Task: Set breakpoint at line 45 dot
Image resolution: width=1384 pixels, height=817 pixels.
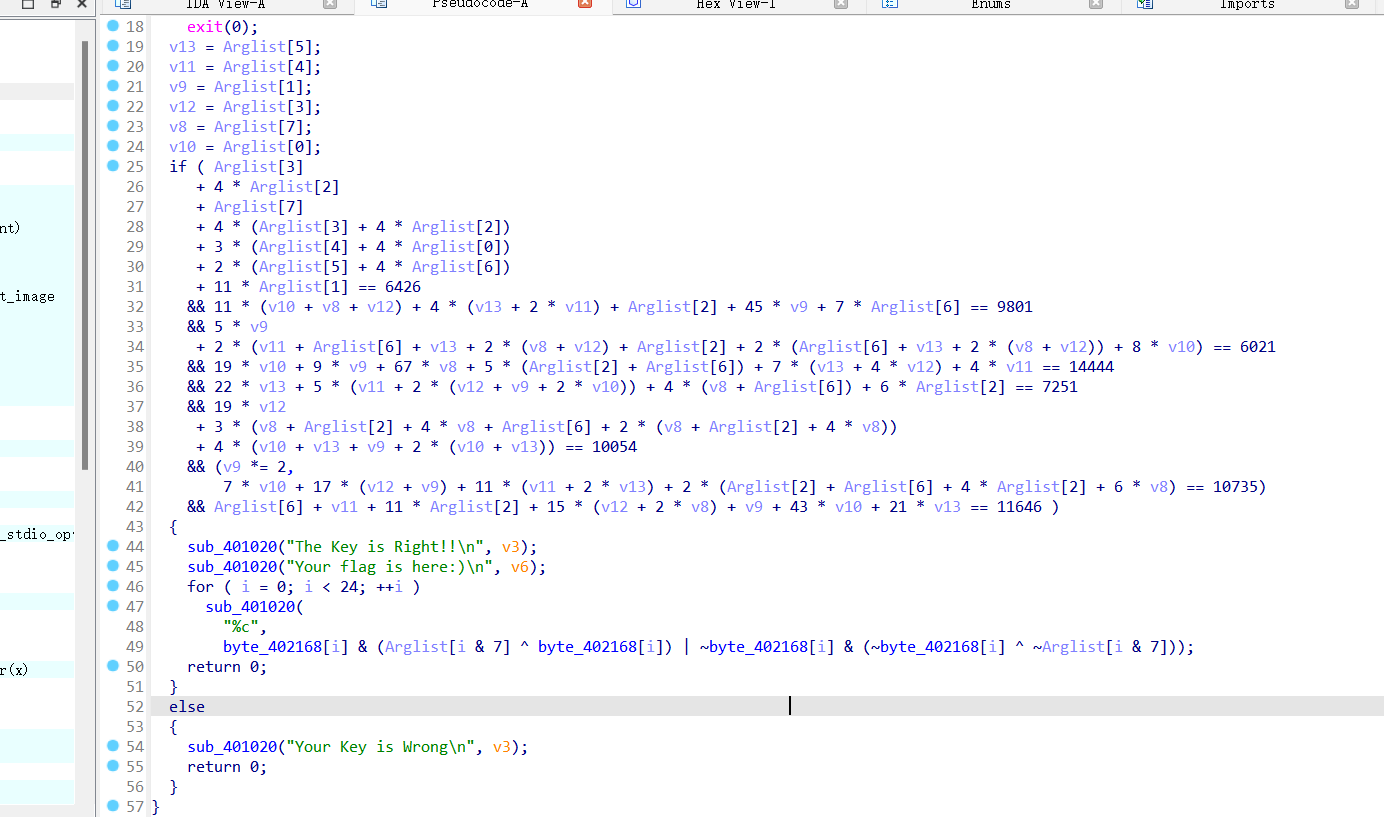Action: click(113, 566)
